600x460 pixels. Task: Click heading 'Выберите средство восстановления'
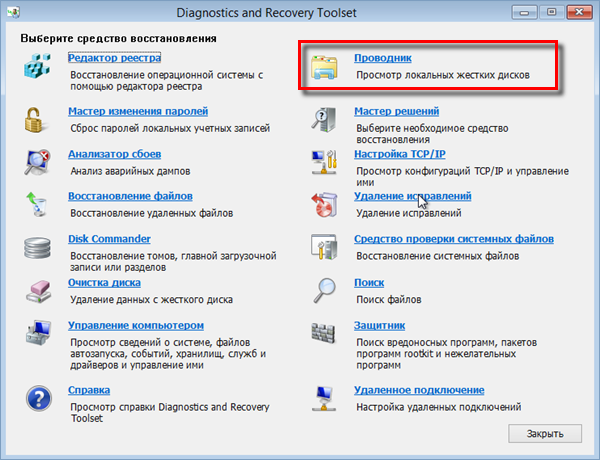119,39
